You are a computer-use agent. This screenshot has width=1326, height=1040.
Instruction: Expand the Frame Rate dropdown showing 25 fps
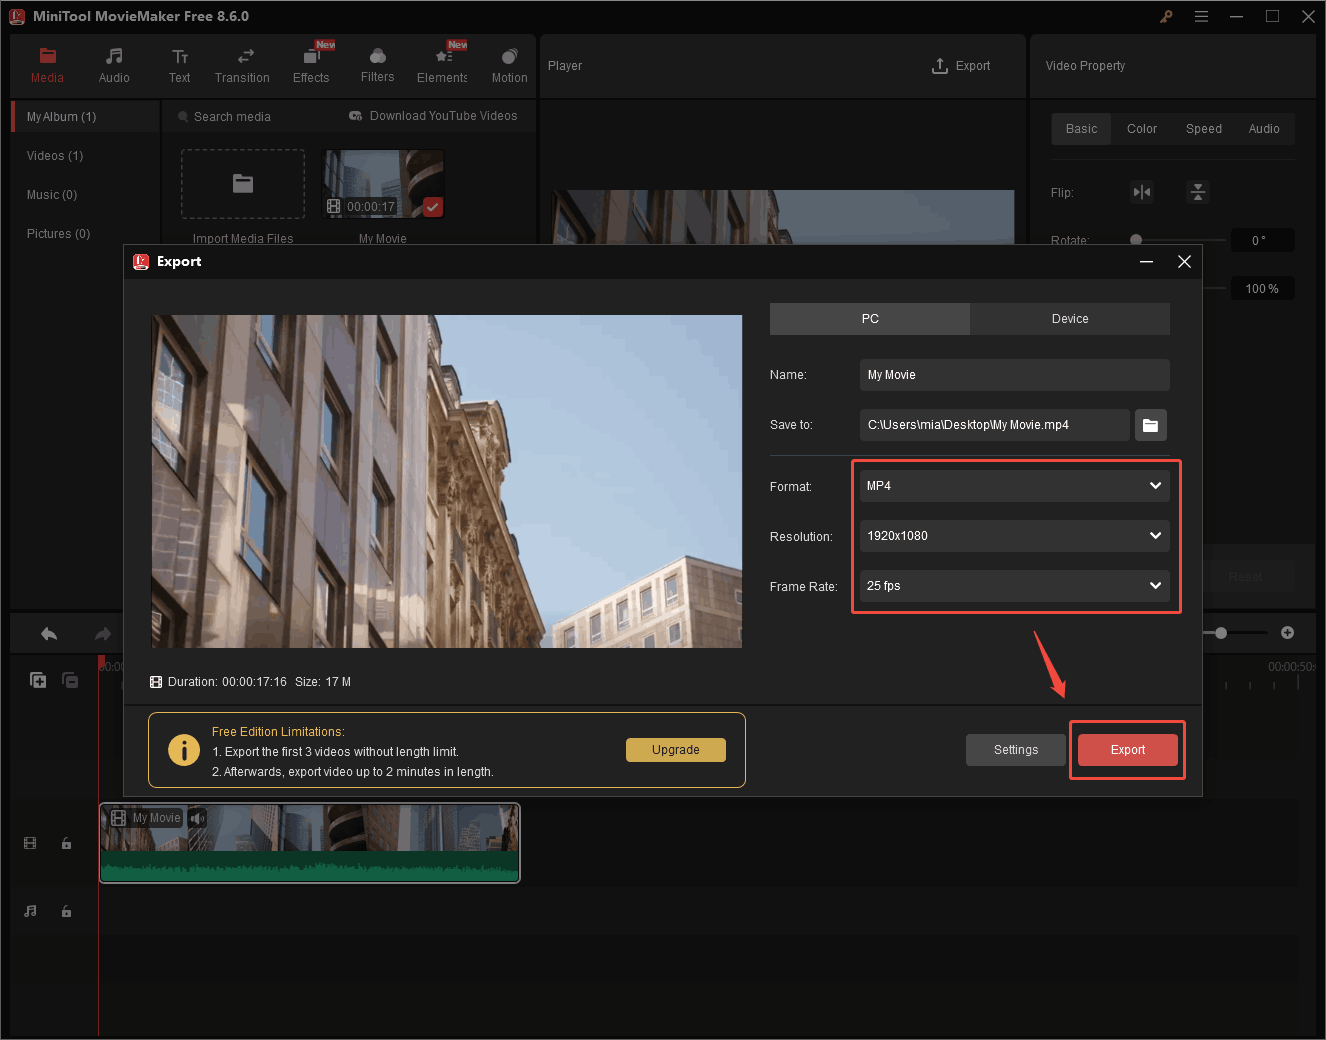pyautogui.click(x=1015, y=586)
